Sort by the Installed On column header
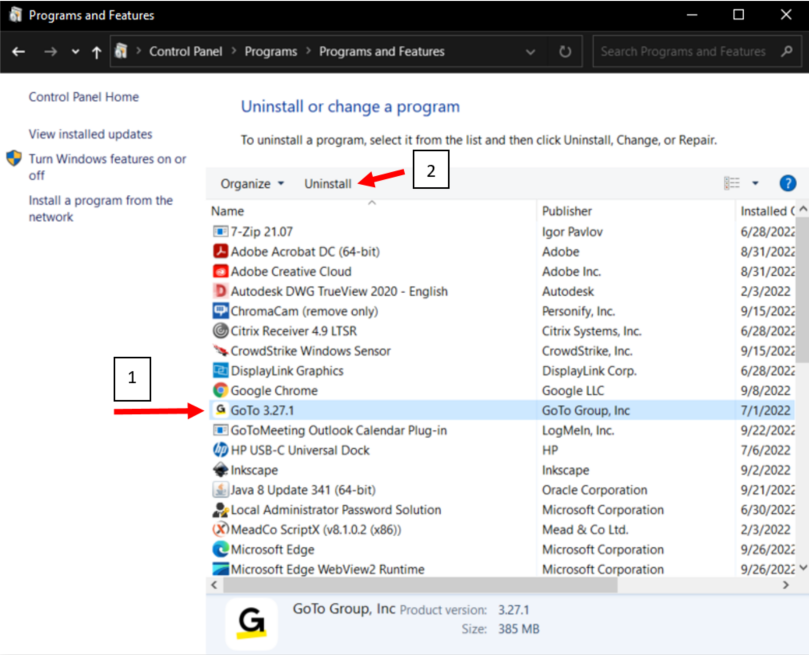The width and height of the screenshot is (809, 655). click(x=766, y=211)
